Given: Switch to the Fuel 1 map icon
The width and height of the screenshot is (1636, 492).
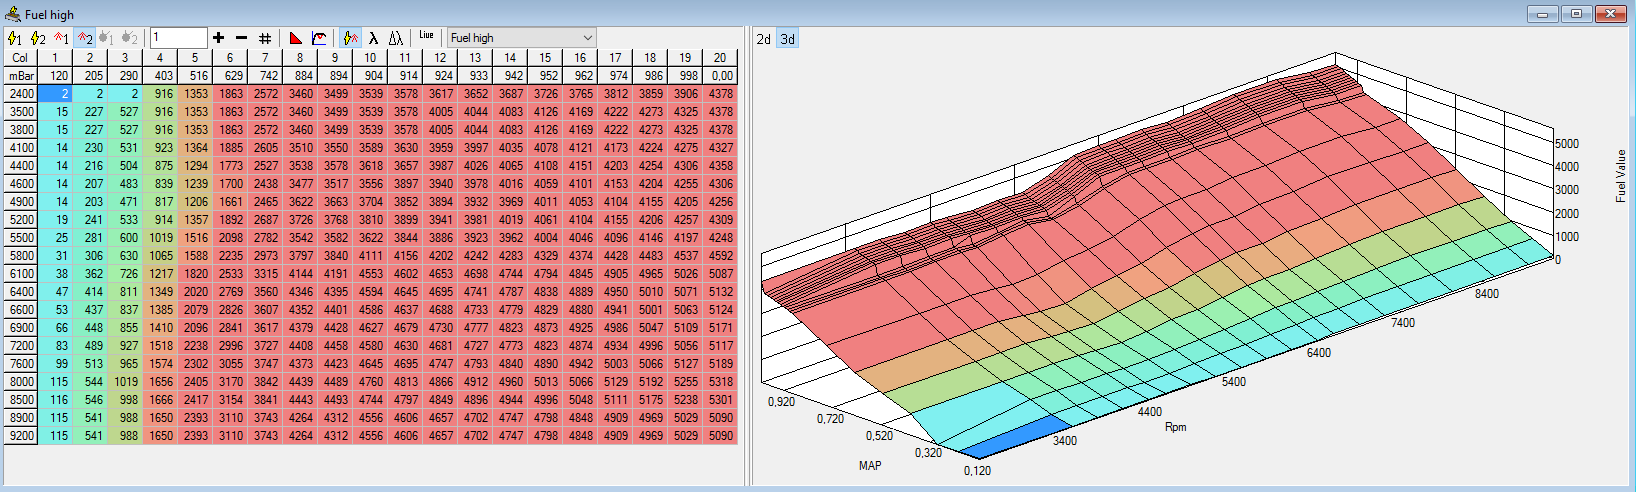Looking at the screenshot, I should [x=61, y=38].
